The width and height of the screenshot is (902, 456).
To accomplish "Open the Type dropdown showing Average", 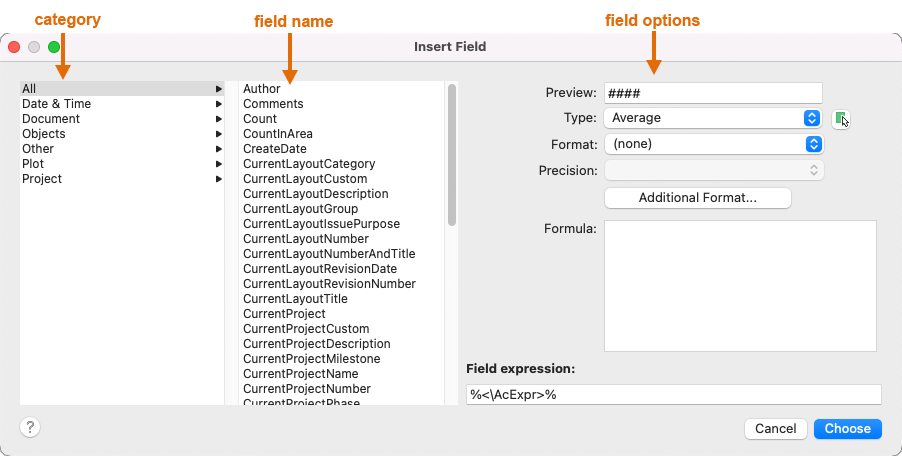I will point(713,118).
